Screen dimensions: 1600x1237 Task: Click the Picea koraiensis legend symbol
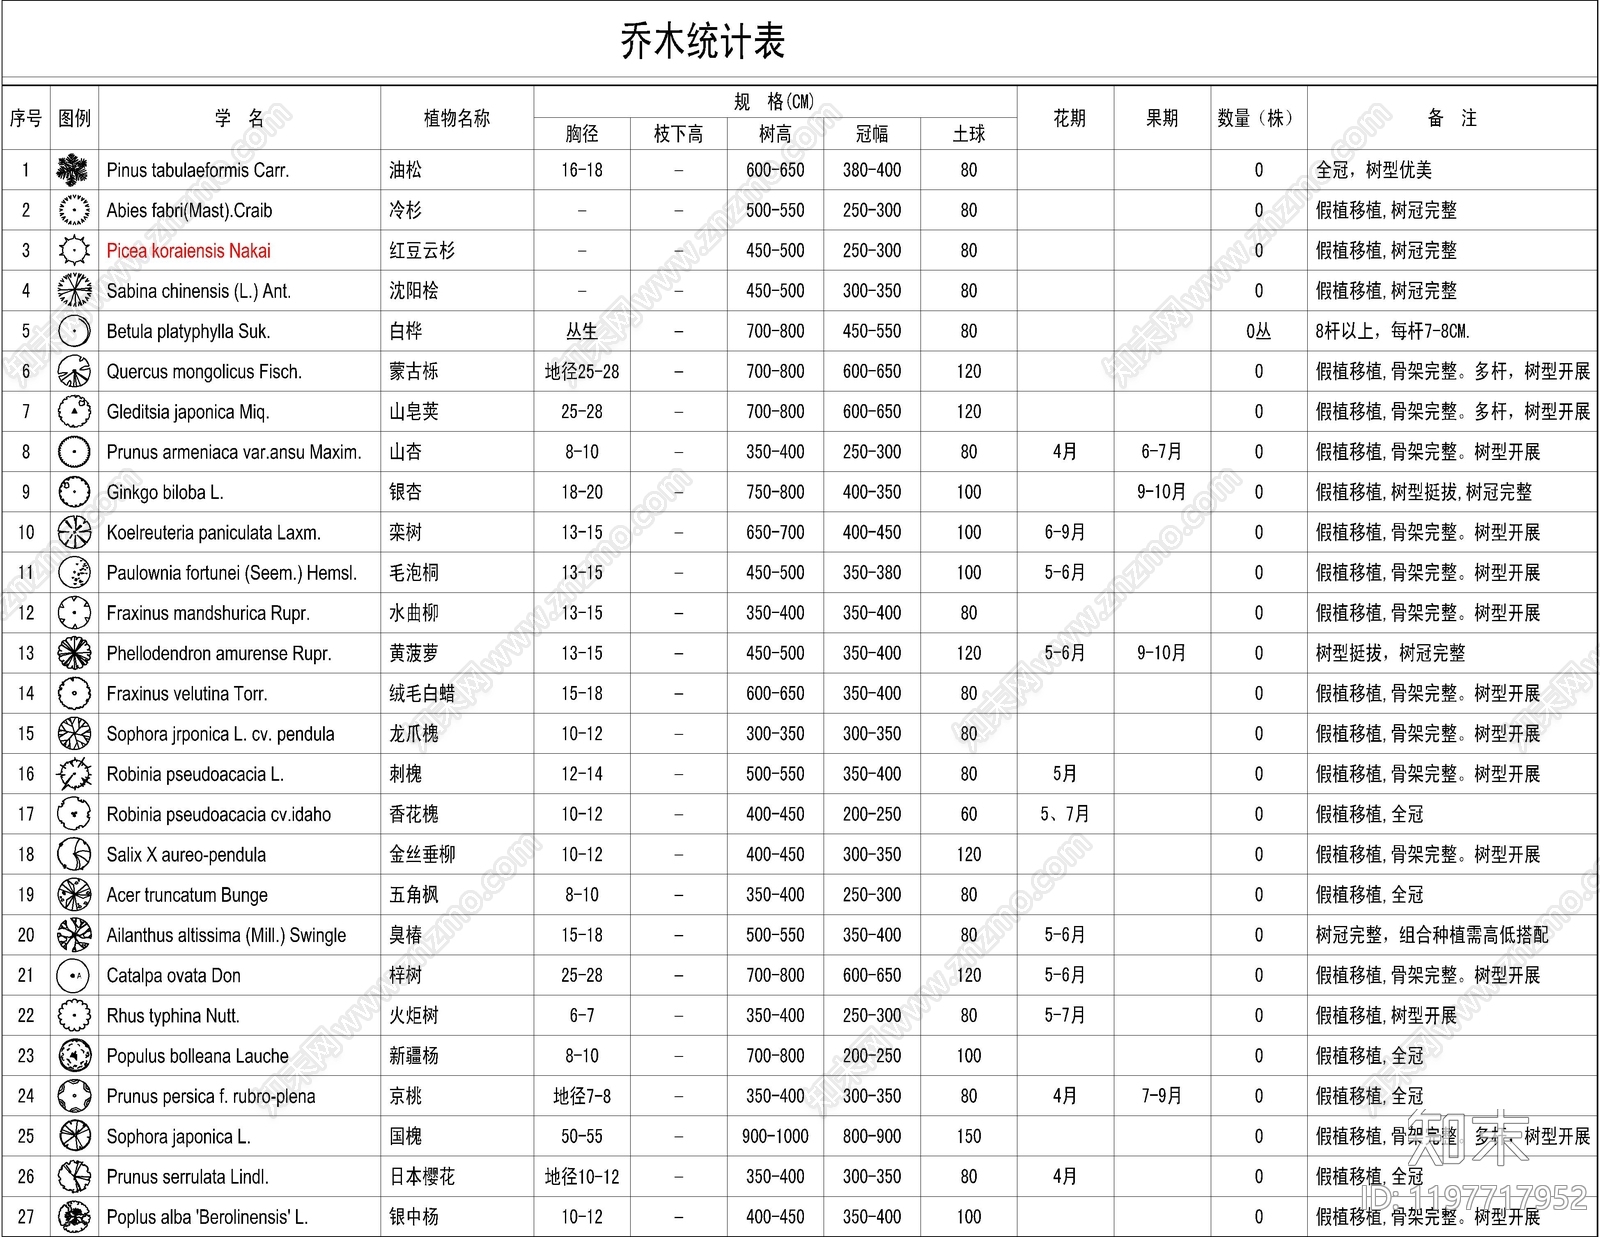pos(74,250)
